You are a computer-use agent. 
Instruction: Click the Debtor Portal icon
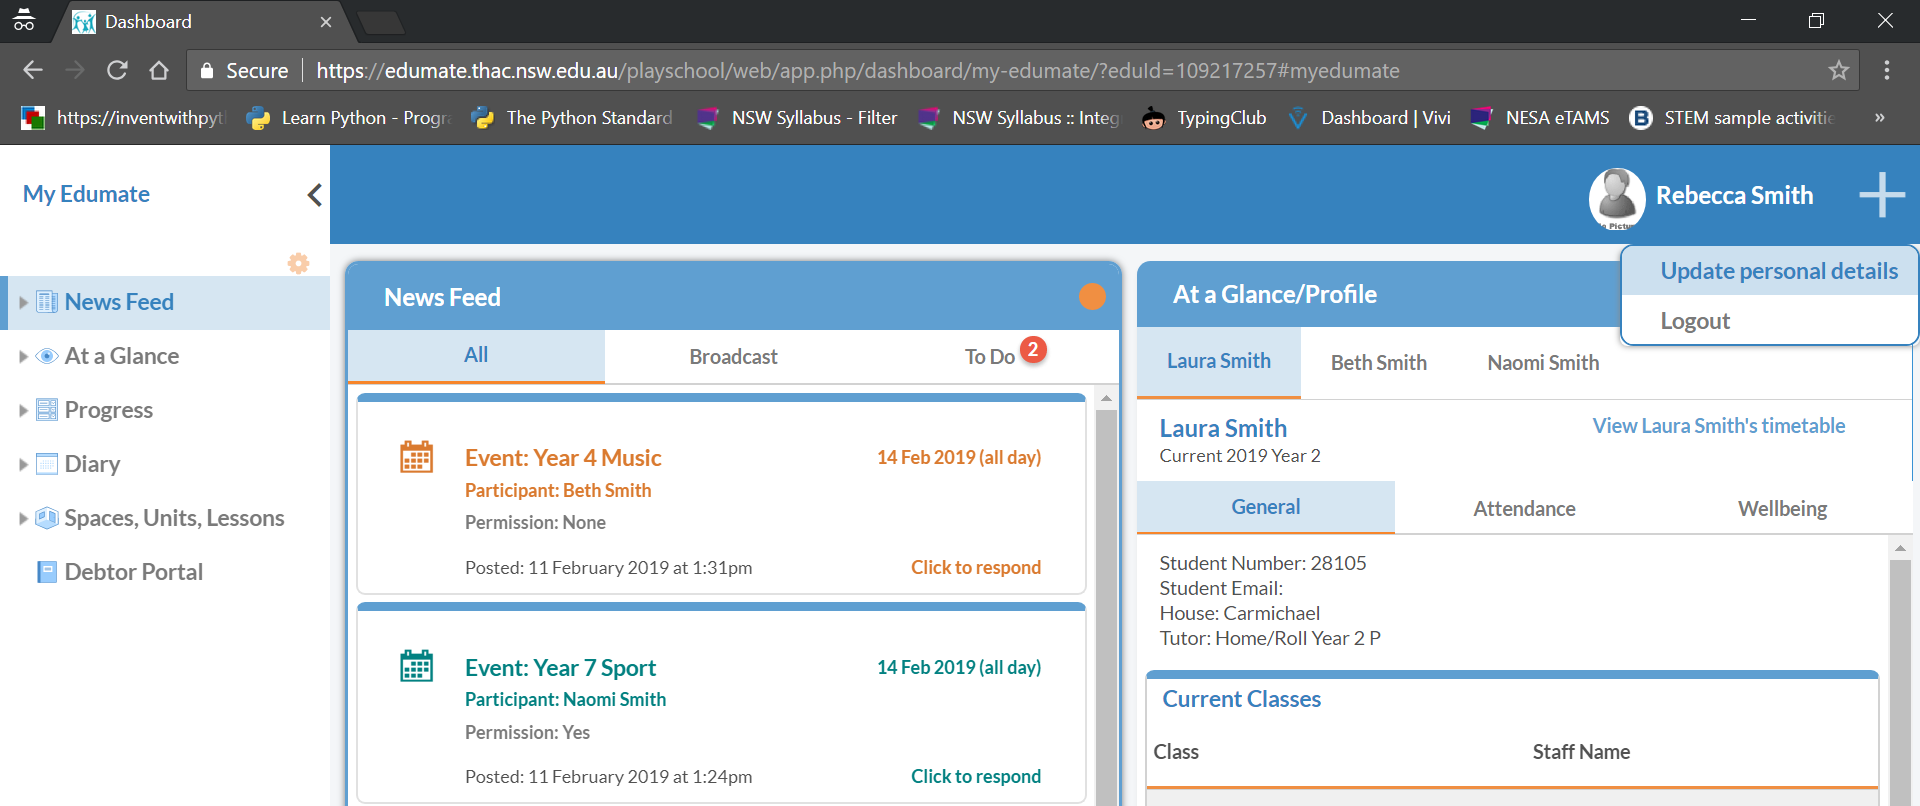point(47,572)
